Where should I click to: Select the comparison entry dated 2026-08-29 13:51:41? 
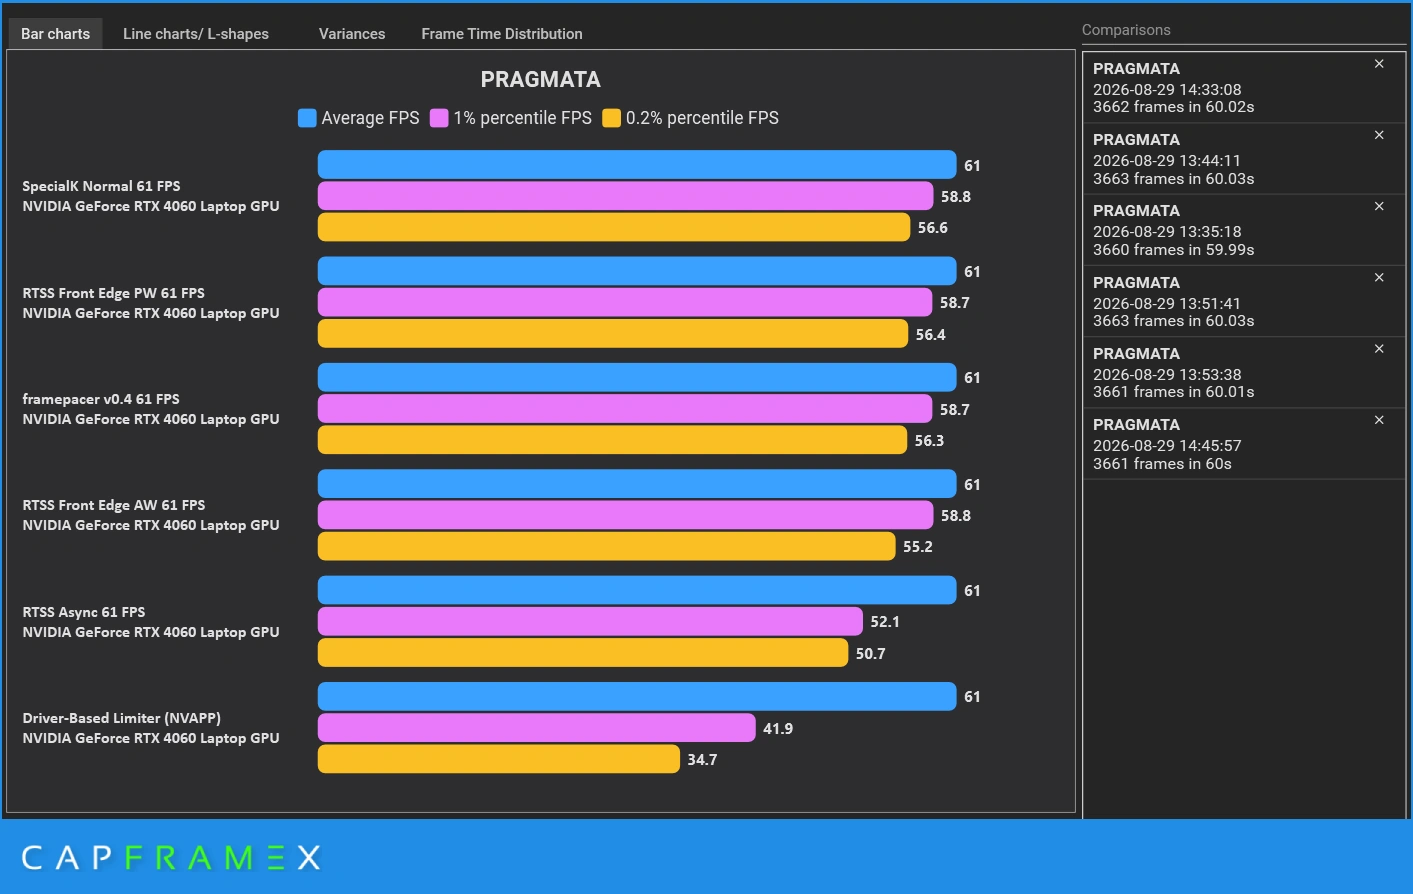(x=1243, y=301)
